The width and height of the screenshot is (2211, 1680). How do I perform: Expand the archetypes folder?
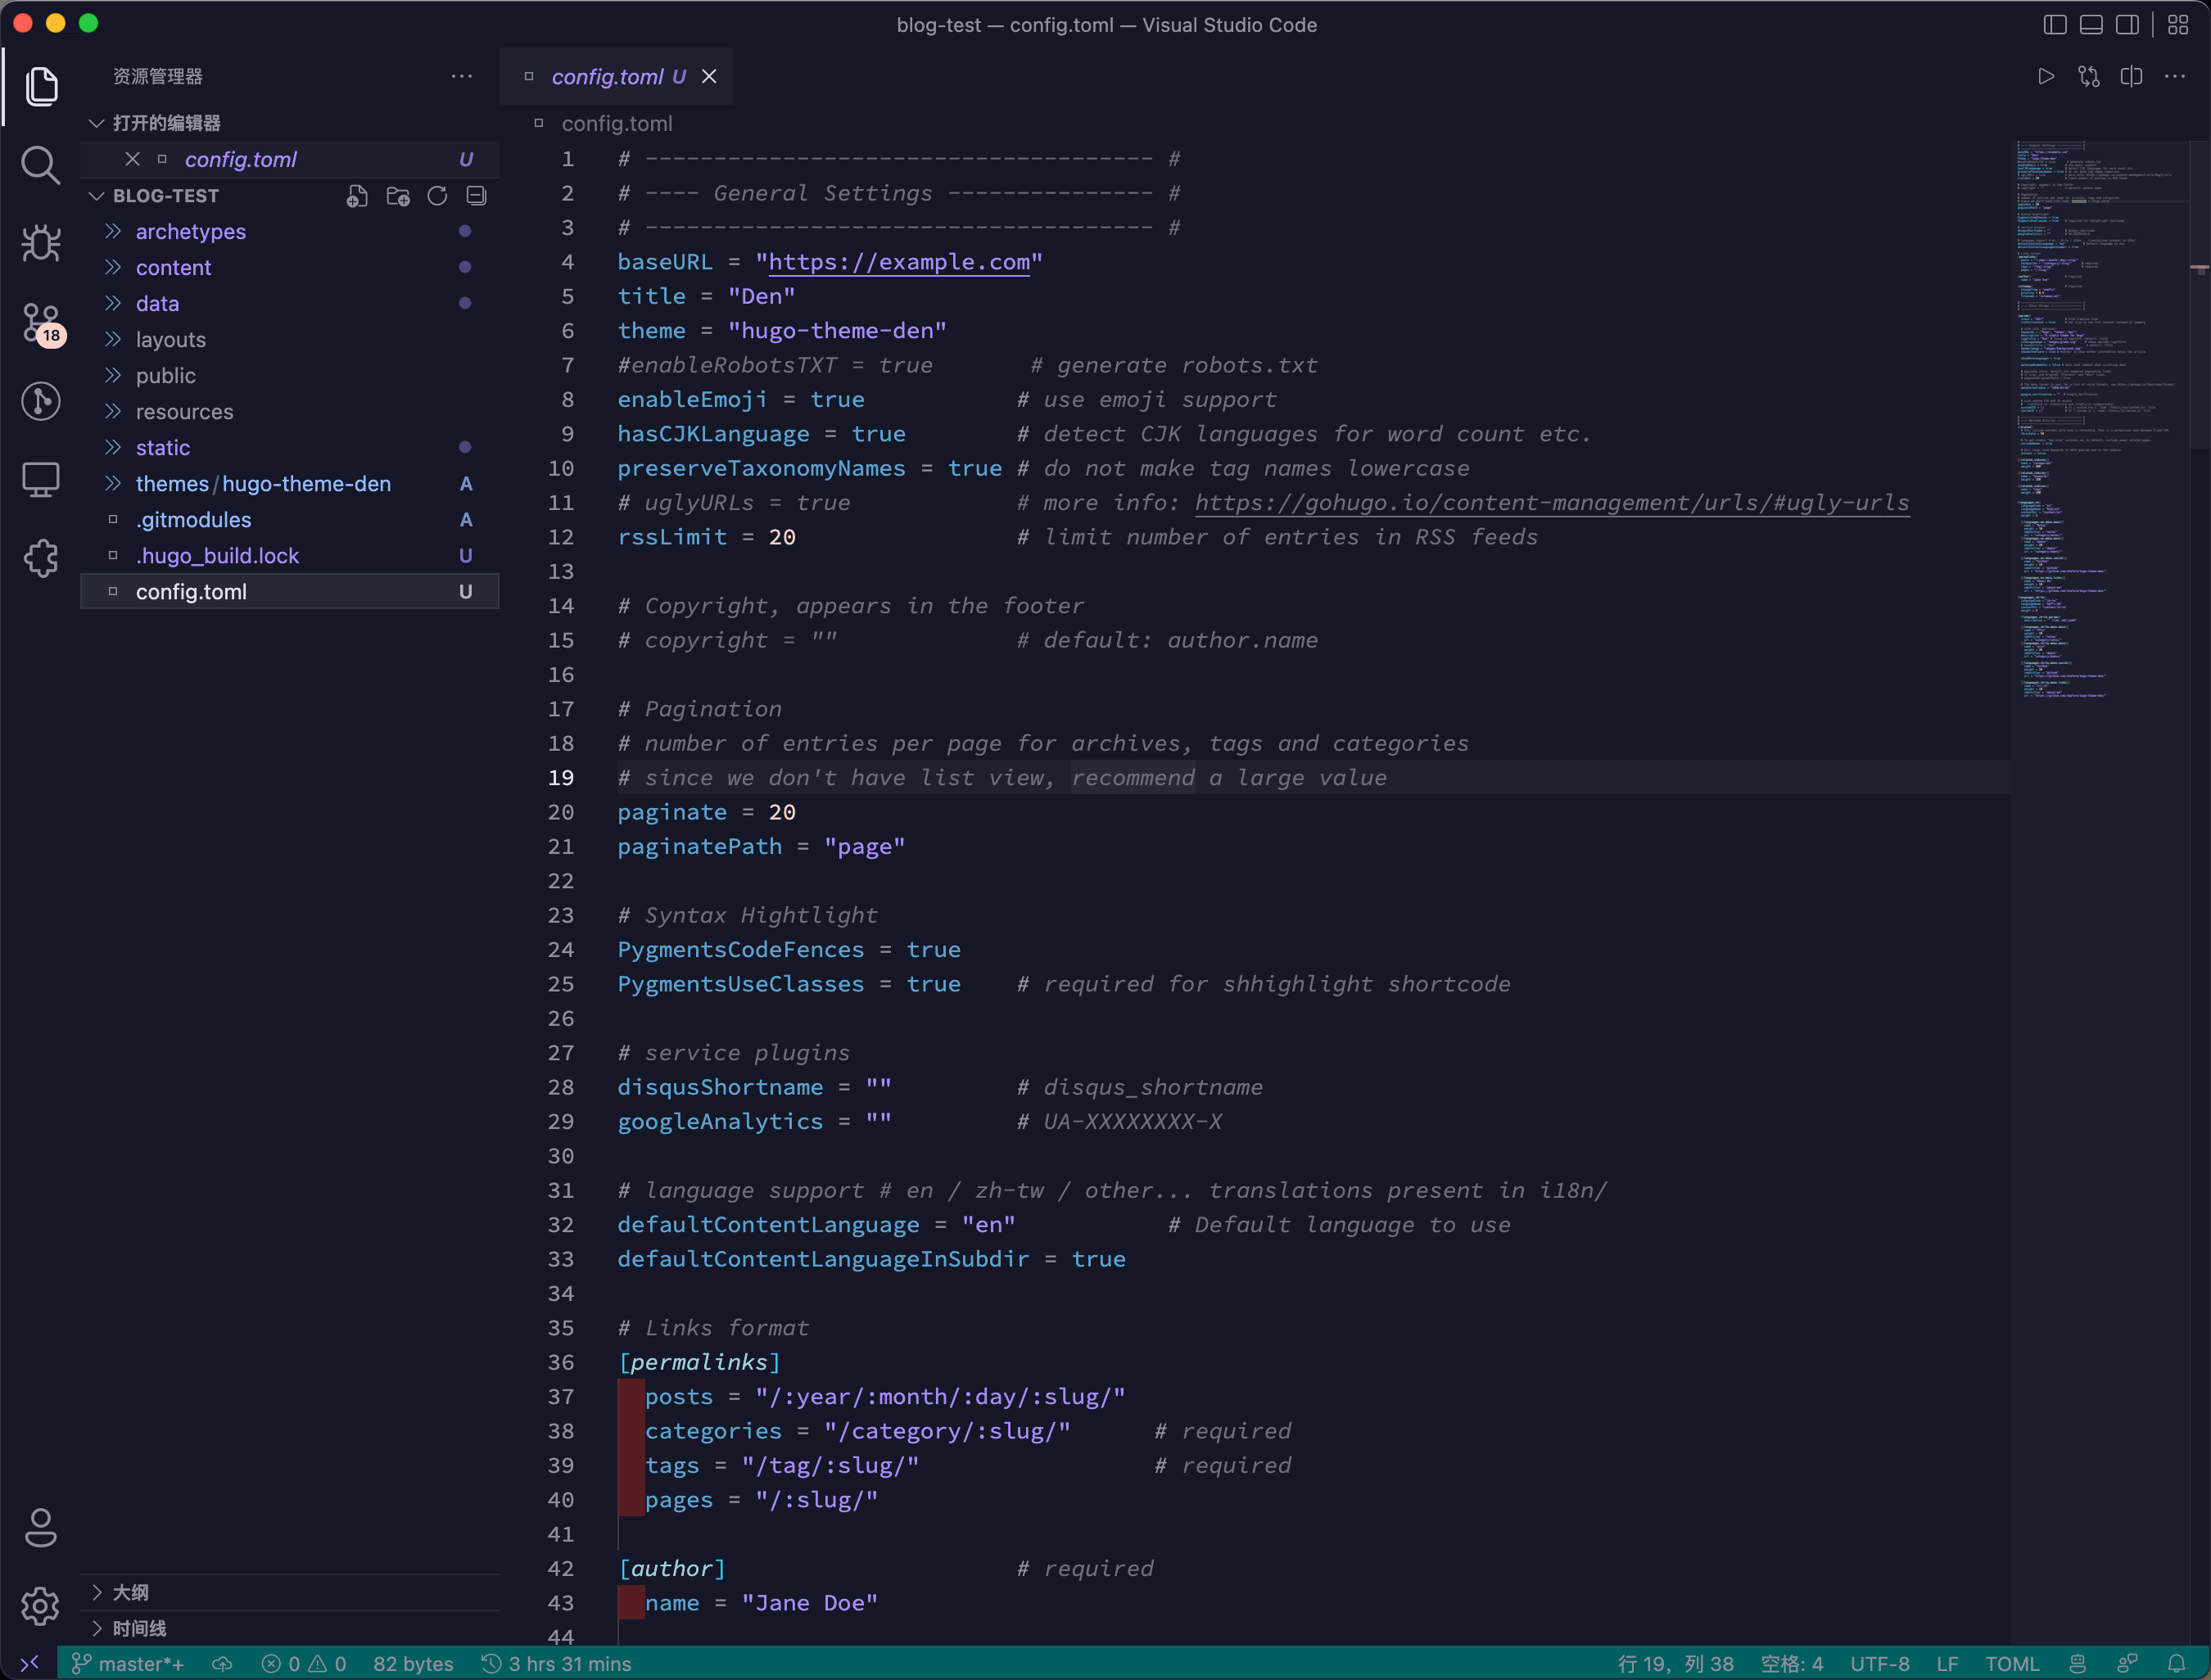pyautogui.click(x=190, y=232)
